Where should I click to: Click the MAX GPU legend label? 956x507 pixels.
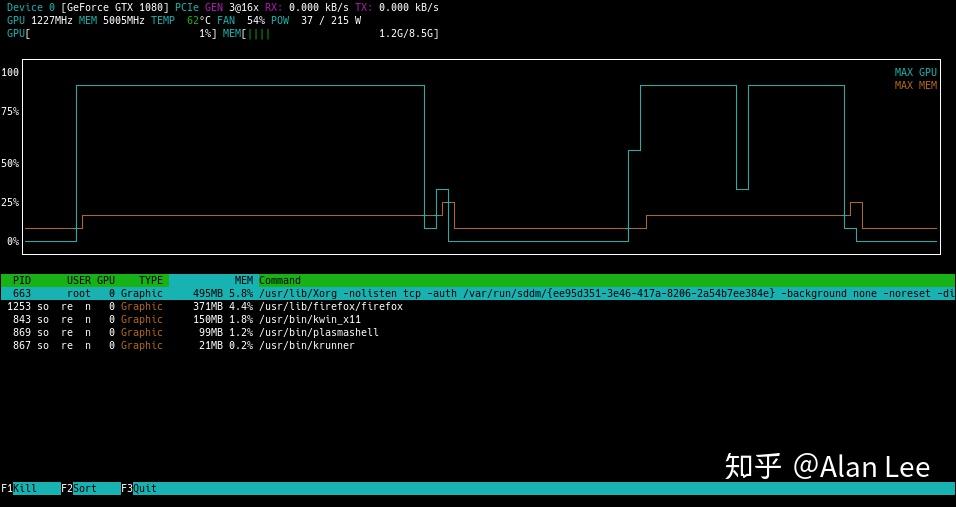tap(916, 72)
